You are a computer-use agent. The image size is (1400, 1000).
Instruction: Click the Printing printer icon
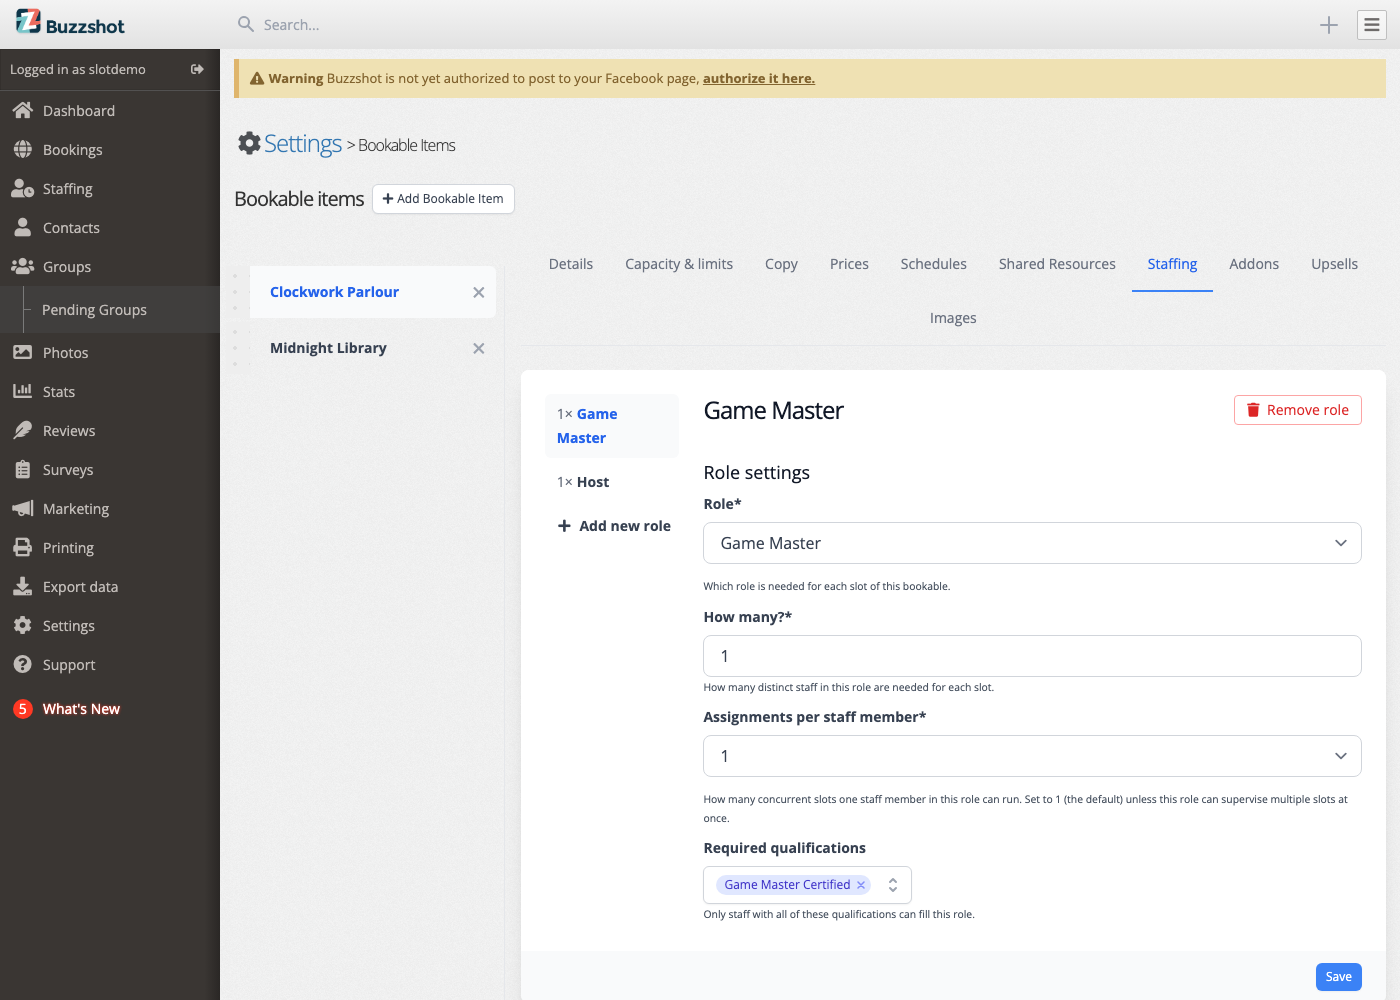22,547
